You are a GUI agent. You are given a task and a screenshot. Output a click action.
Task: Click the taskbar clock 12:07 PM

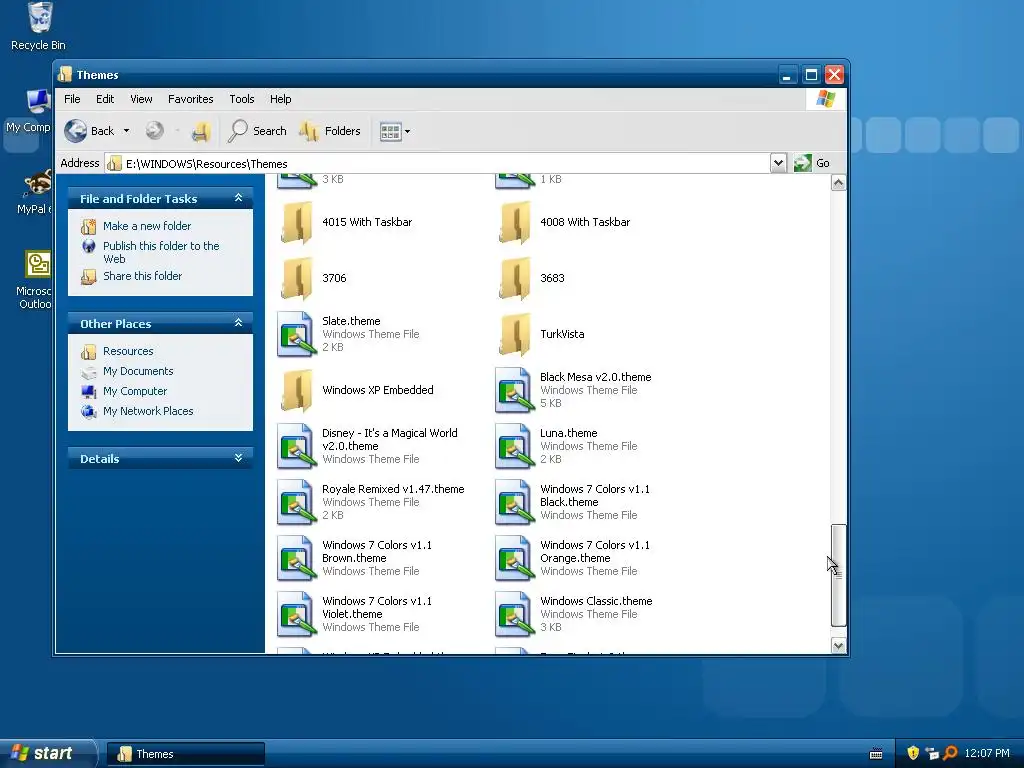(986, 753)
